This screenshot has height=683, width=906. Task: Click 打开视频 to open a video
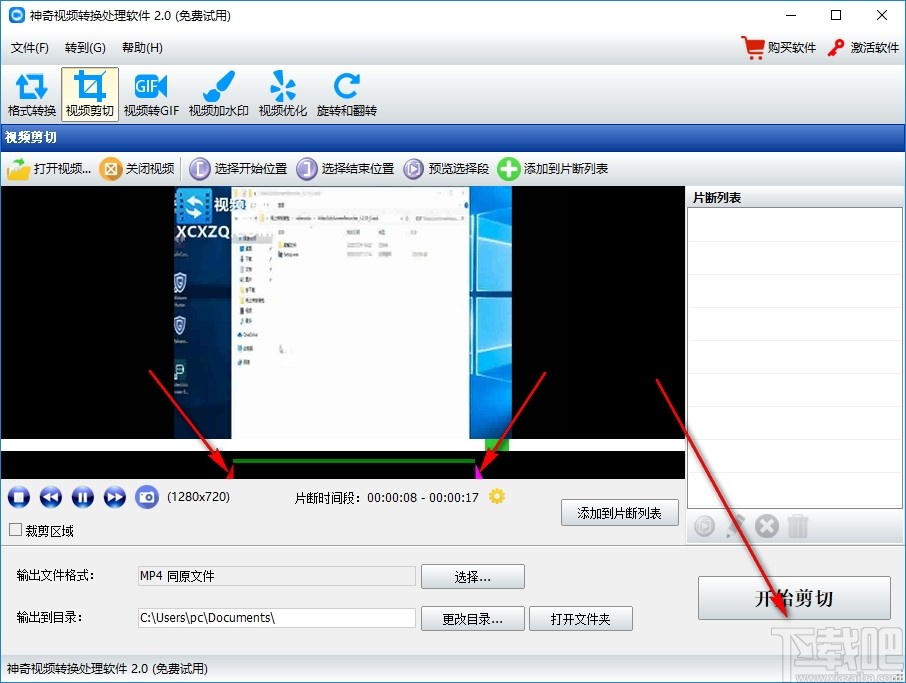[49, 169]
